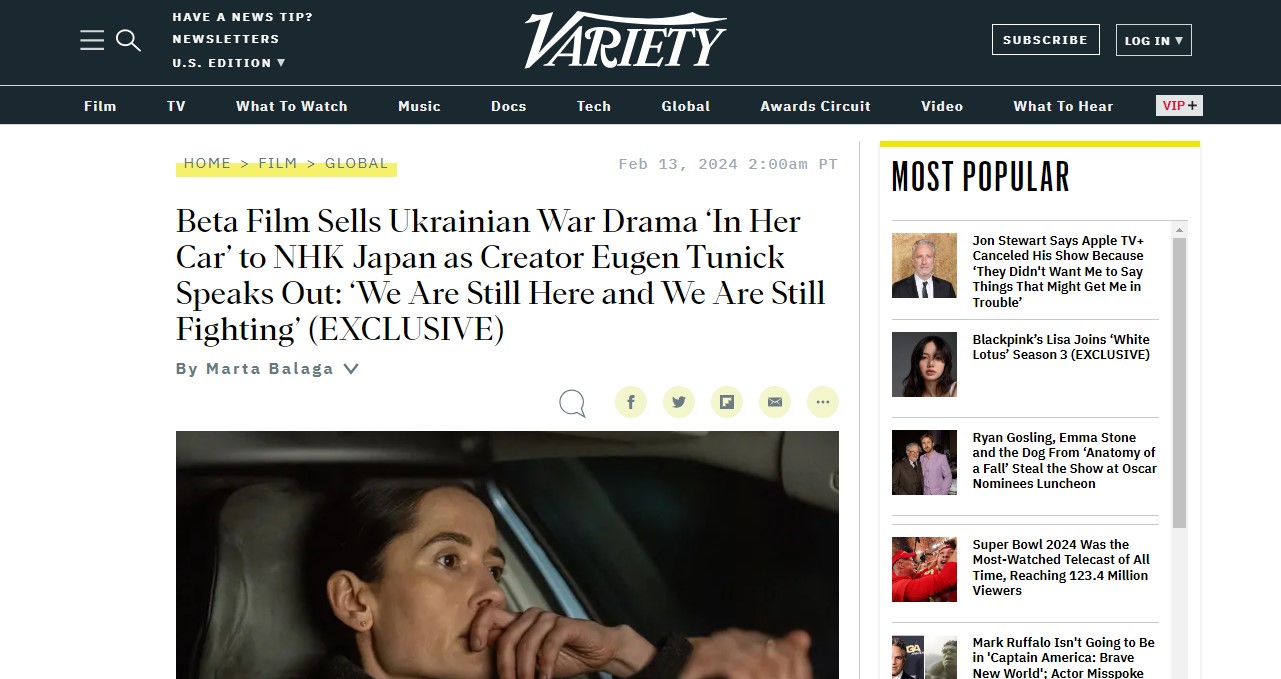Viewport: 1281px width, 679px height.
Task: Share article on Facebook
Action: (x=631, y=402)
